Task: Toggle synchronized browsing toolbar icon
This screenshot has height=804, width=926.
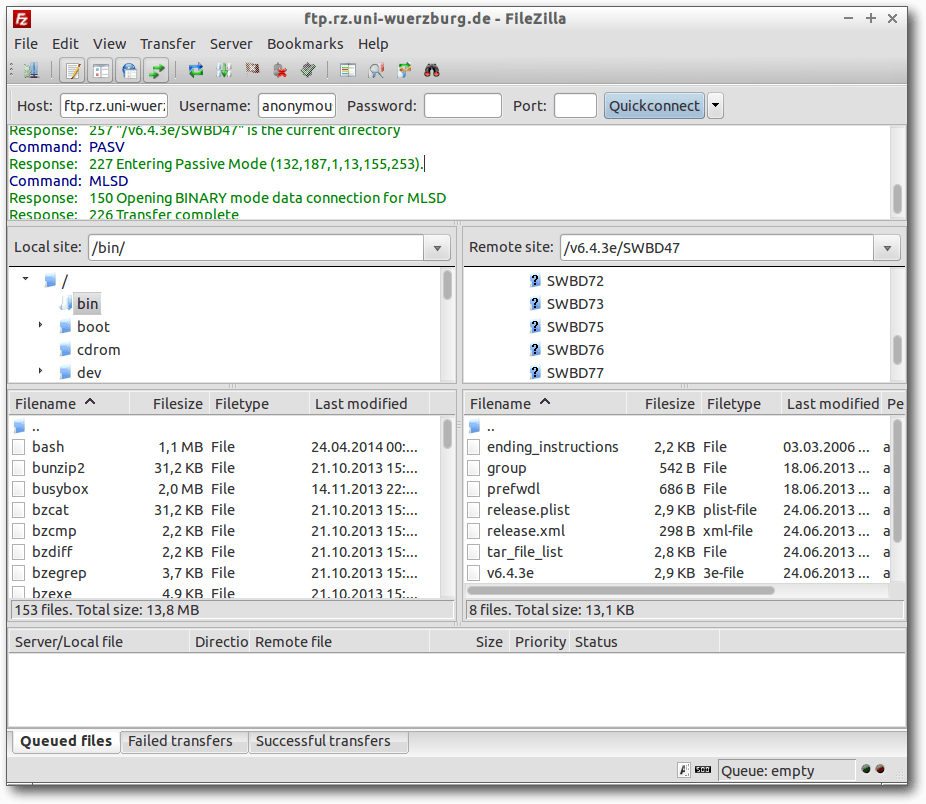Action: pyautogui.click(x=404, y=71)
